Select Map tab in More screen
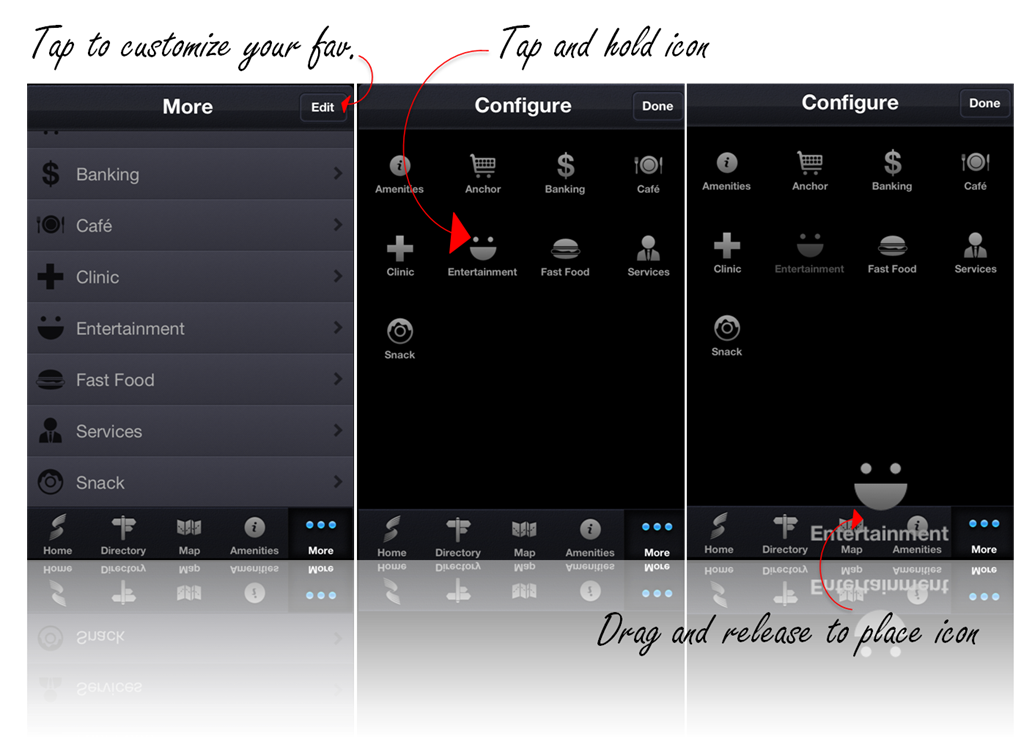1024x747 pixels. [189, 535]
